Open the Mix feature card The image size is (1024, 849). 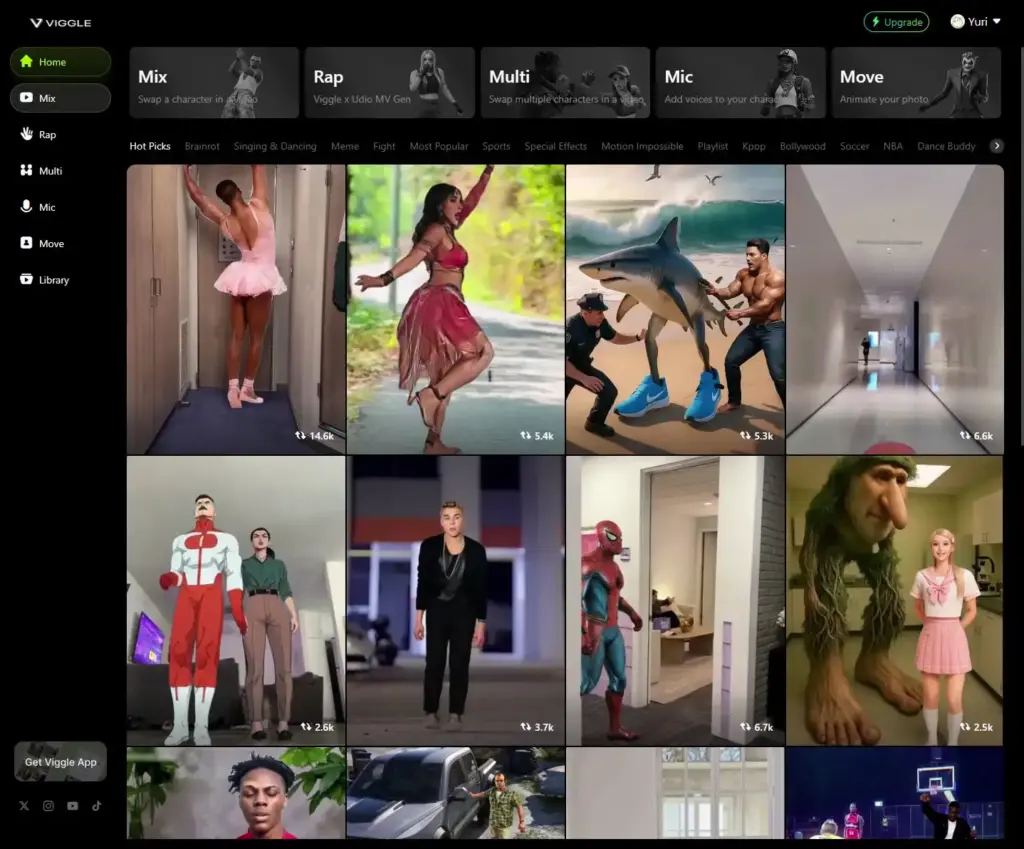pos(214,82)
